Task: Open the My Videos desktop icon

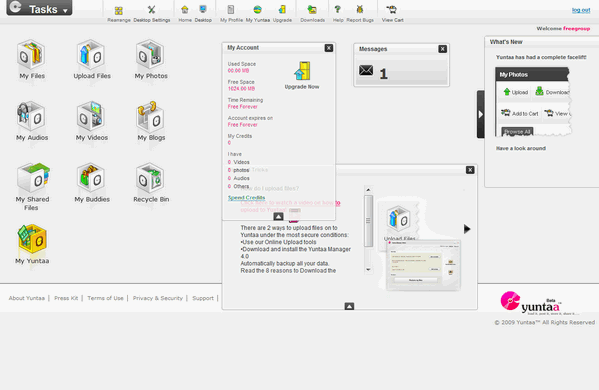Action: click(x=92, y=120)
